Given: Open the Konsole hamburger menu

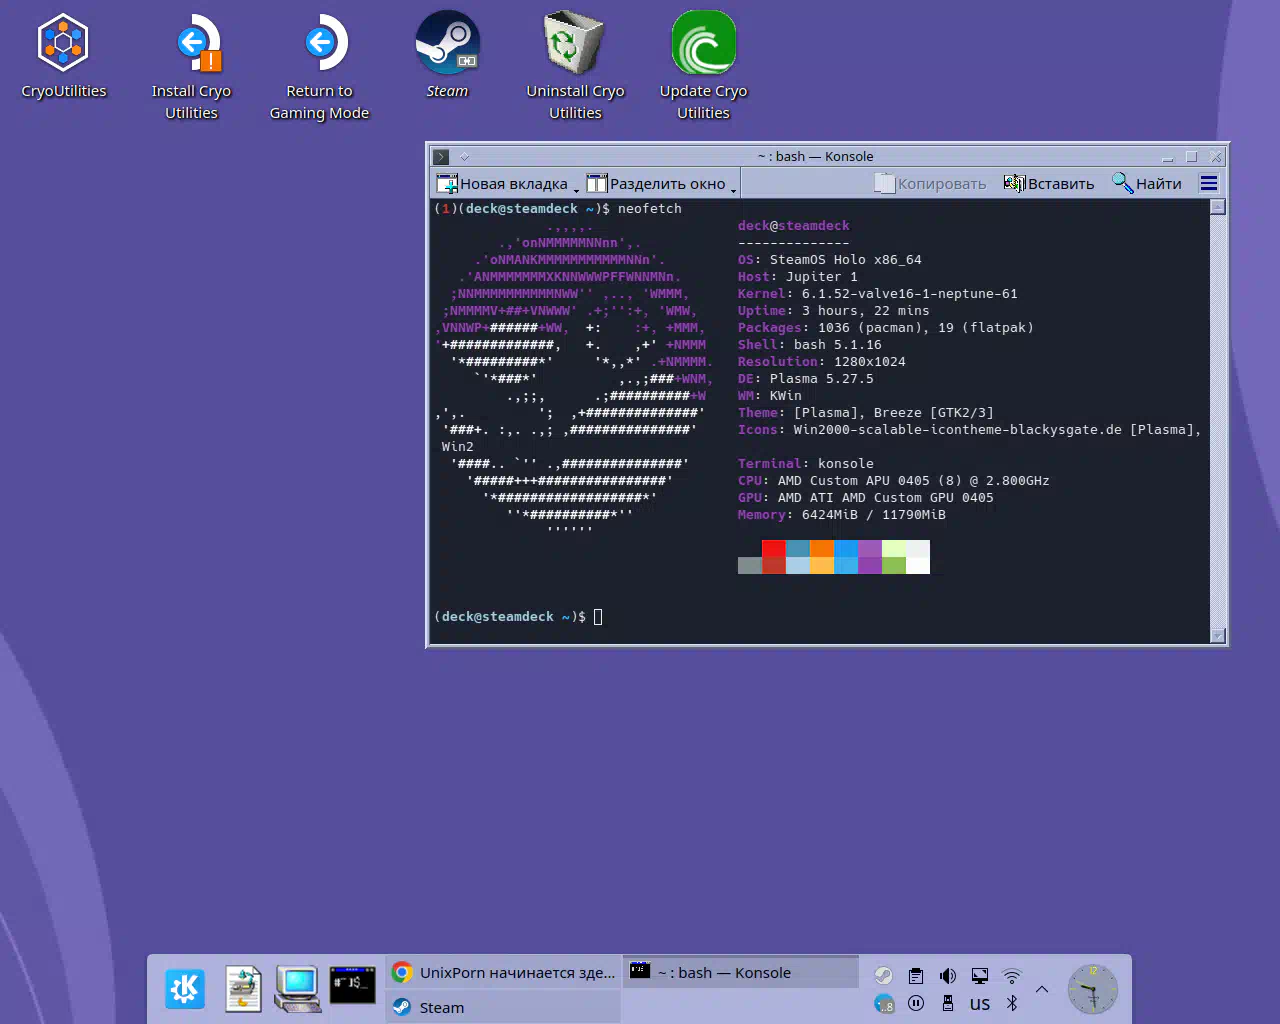Looking at the screenshot, I should [x=1208, y=183].
